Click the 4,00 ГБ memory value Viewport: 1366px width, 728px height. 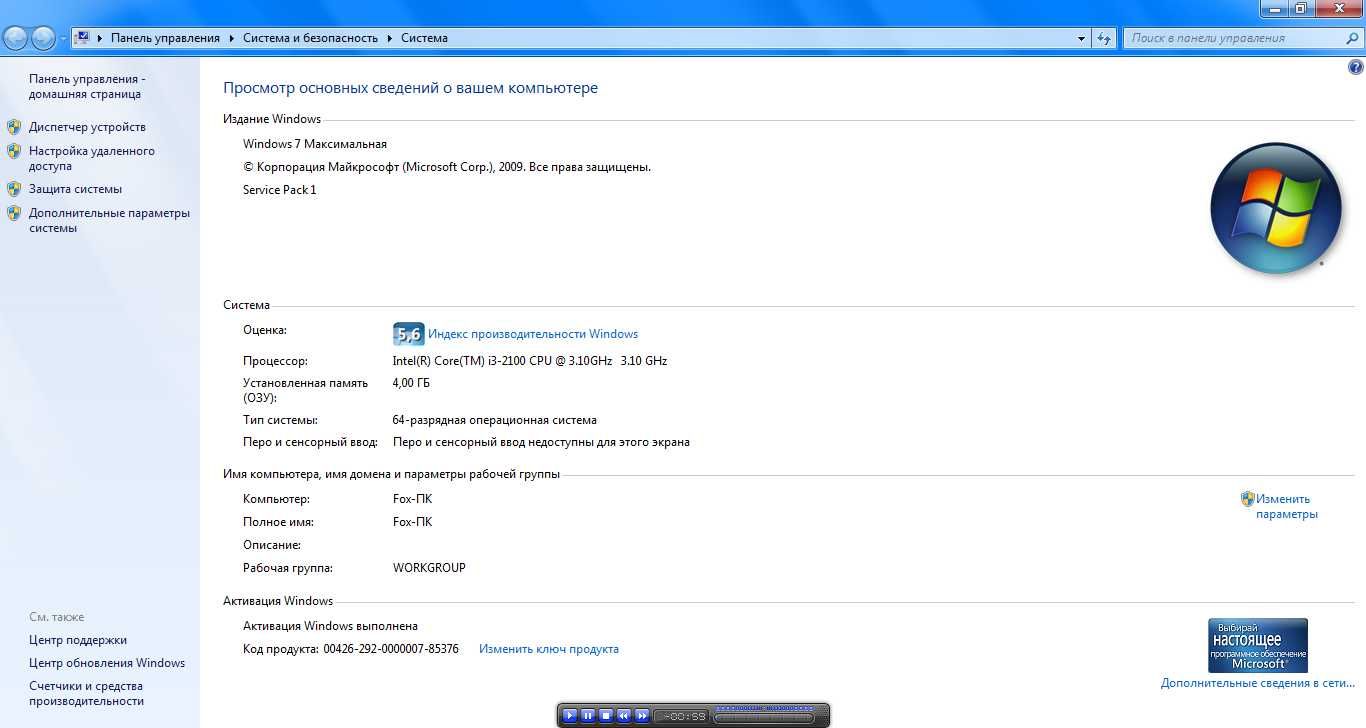coord(412,383)
